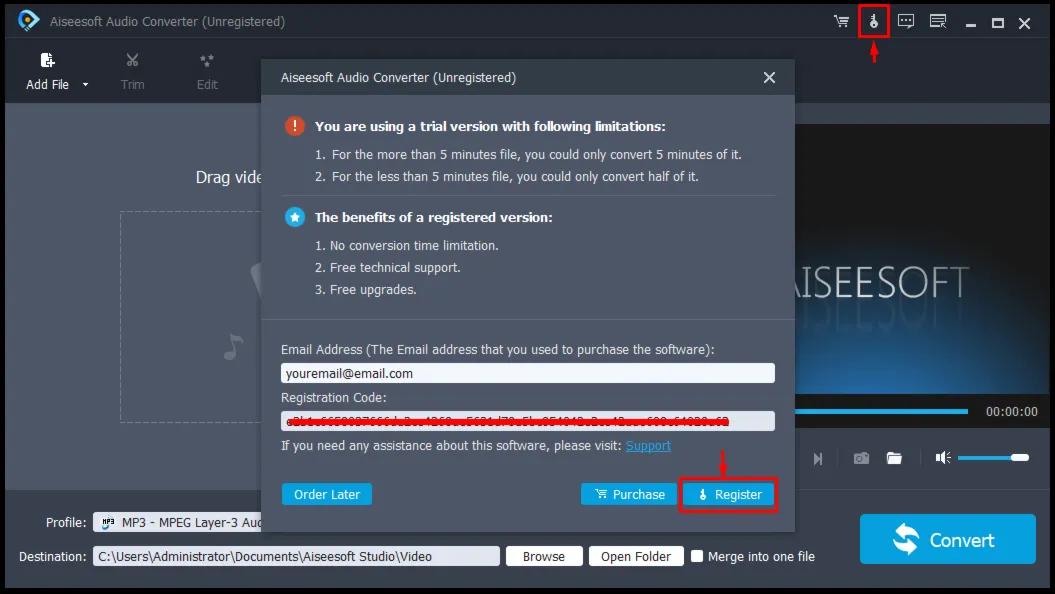Viewport: 1055px width, 594px height.
Task: Enable Merge into one file checkbox
Action: point(697,556)
